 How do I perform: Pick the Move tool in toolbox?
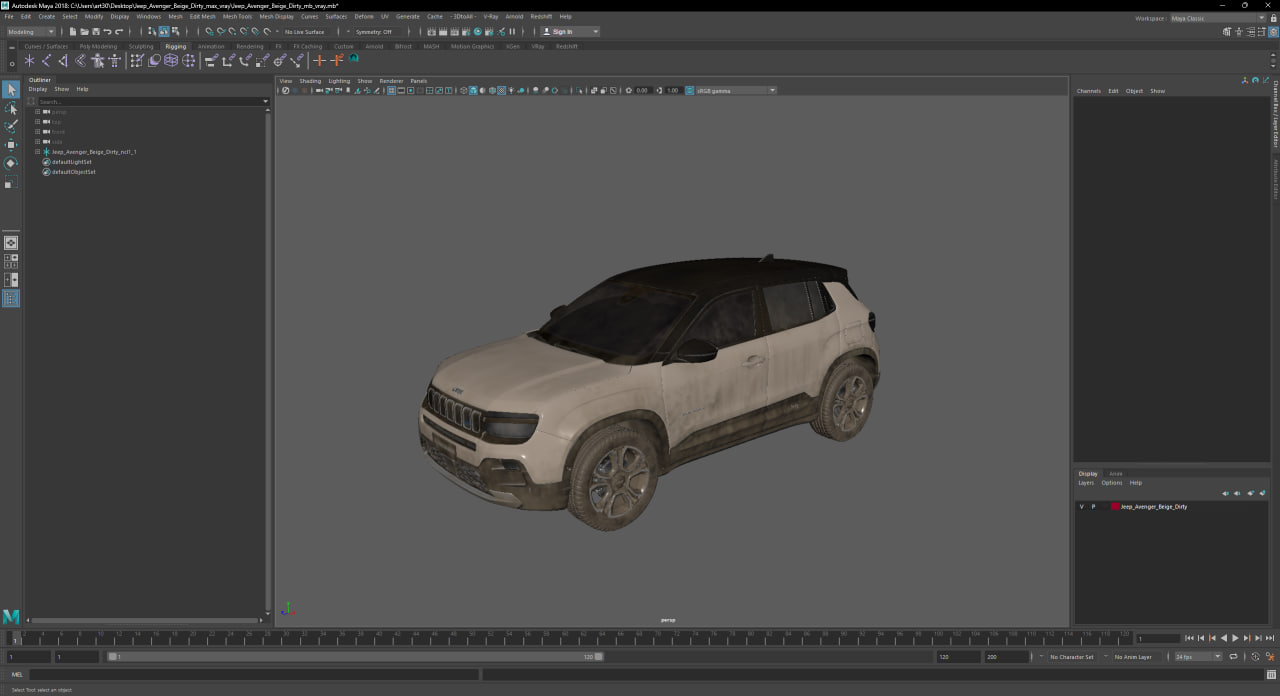click(x=10, y=145)
